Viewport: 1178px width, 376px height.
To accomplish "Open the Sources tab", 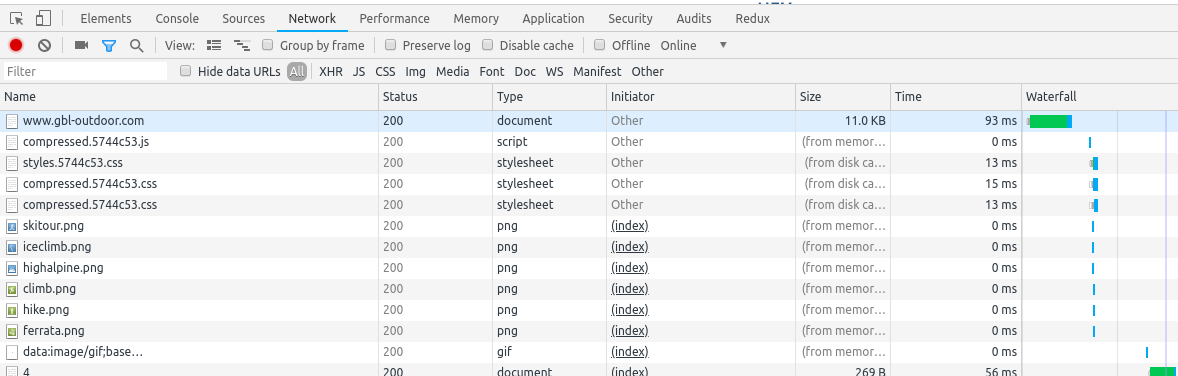I will (243, 19).
